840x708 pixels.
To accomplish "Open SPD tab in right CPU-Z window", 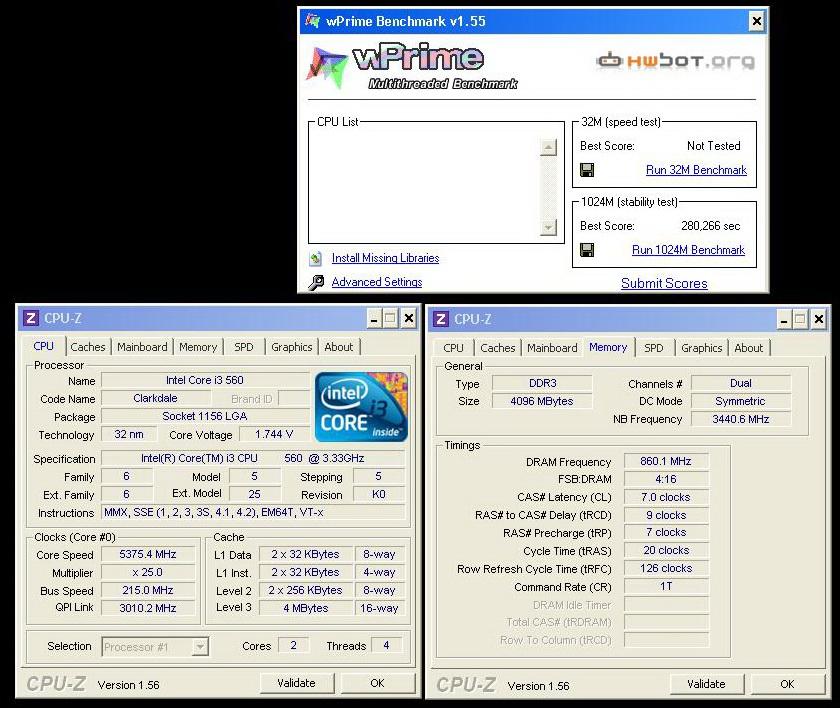I will pyautogui.click(x=654, y=348).
